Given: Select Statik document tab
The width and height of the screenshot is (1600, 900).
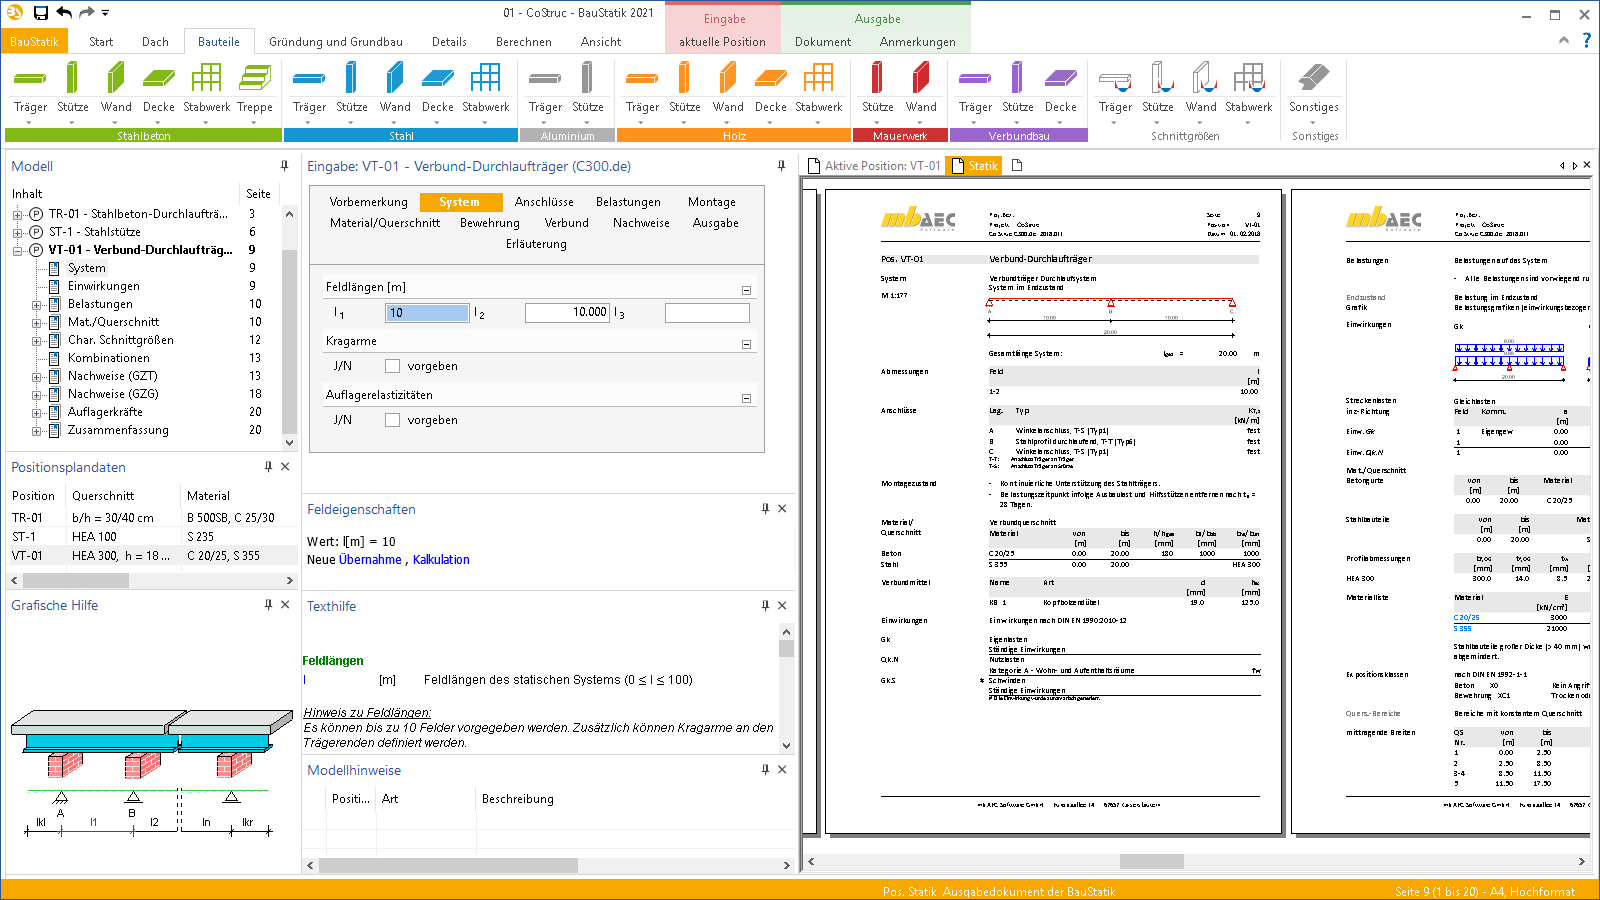Looking at the screenshot, I should click(974, 166).
